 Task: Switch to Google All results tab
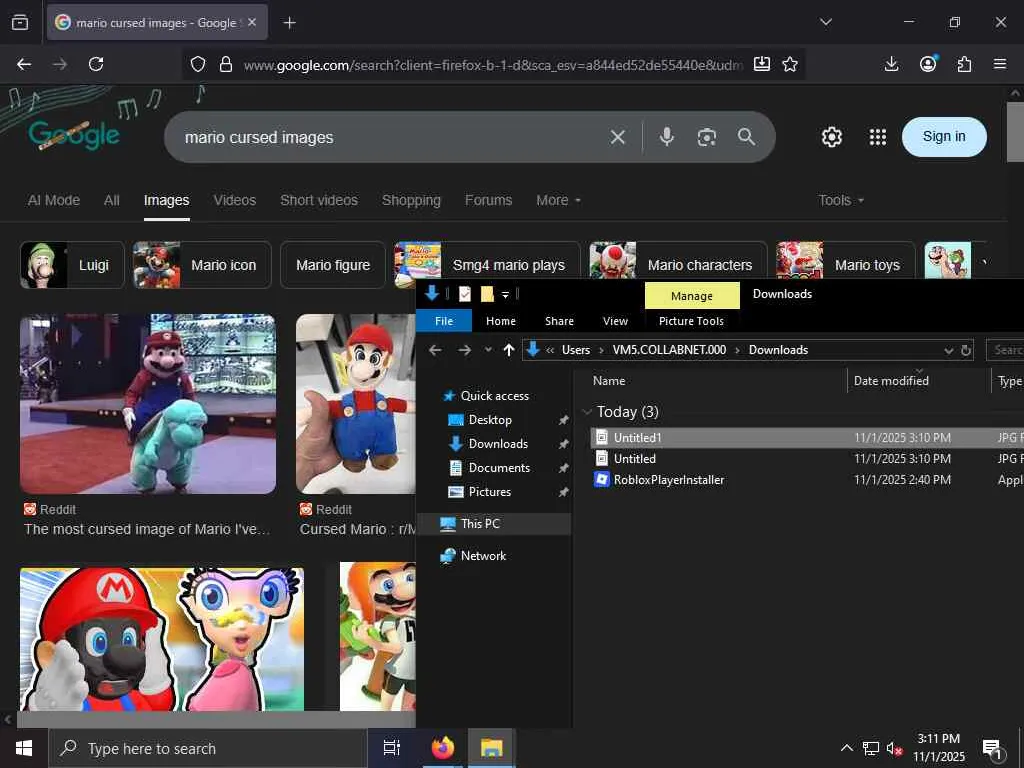(x=112, y=200)
